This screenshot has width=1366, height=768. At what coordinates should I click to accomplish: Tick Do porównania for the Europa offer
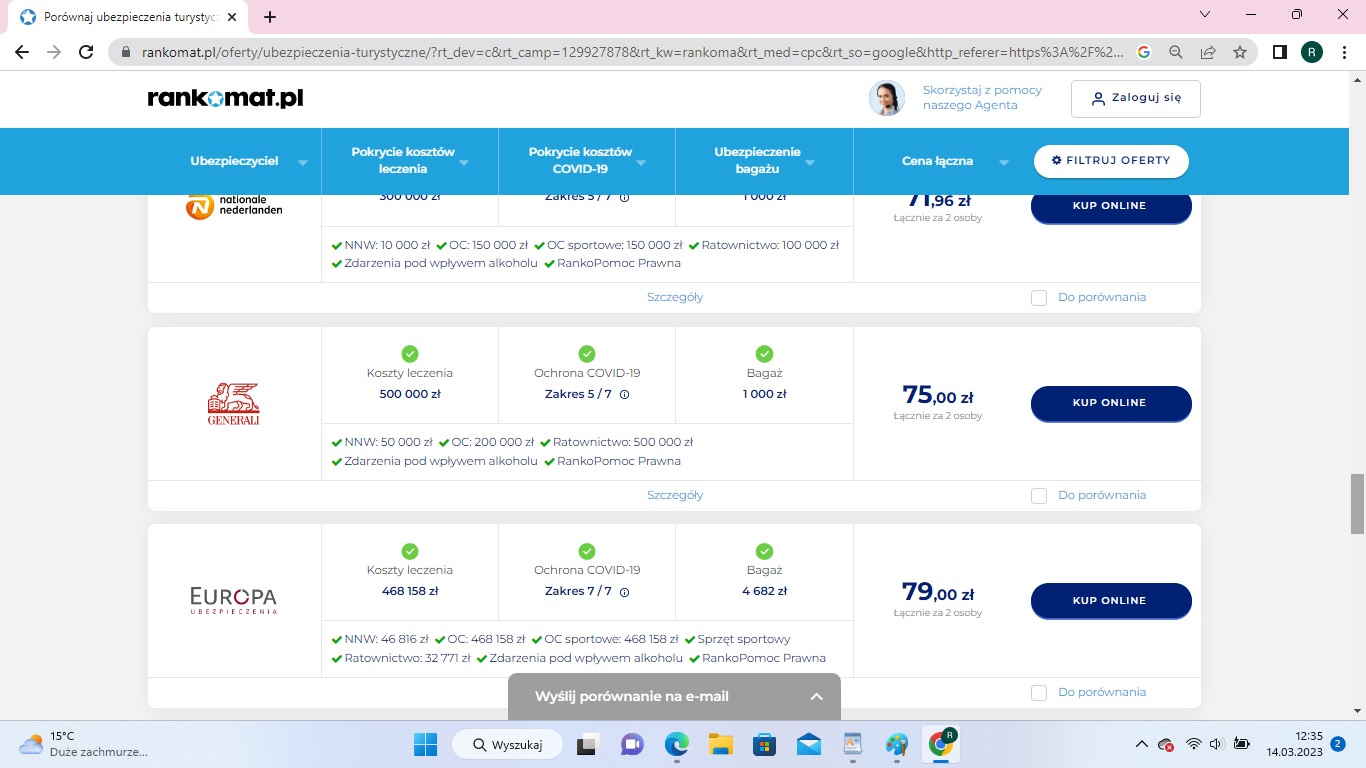coord(1039,693)
